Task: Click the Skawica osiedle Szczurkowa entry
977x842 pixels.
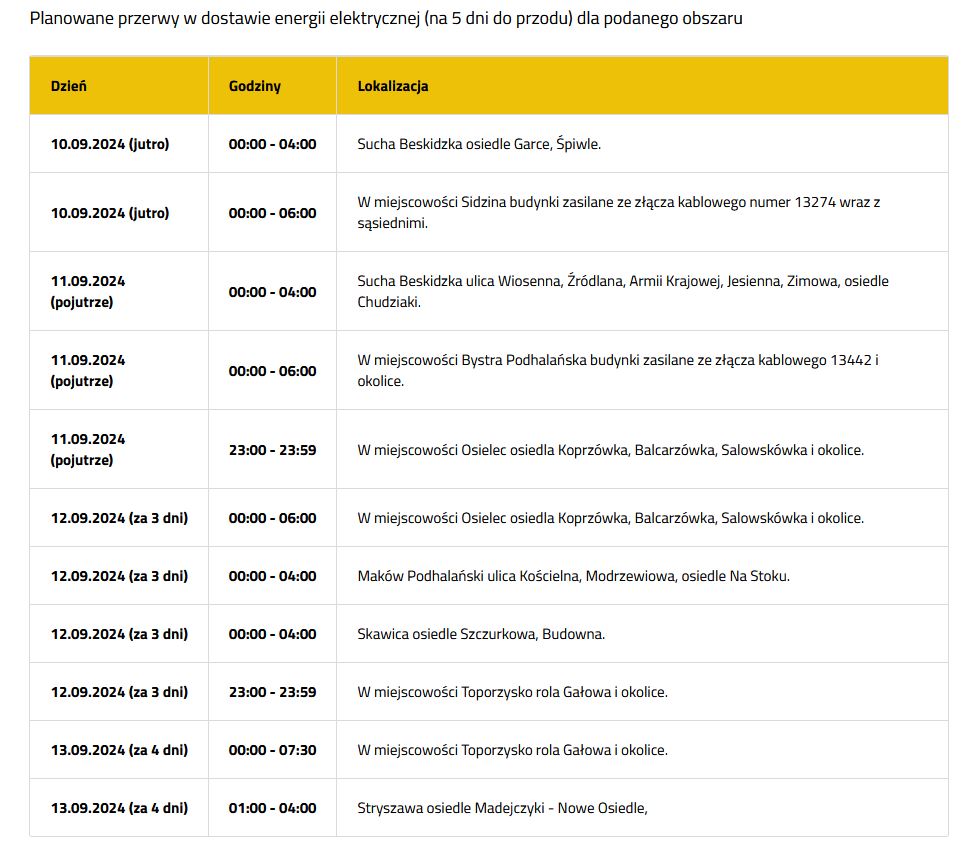Action: click(481, 634)
